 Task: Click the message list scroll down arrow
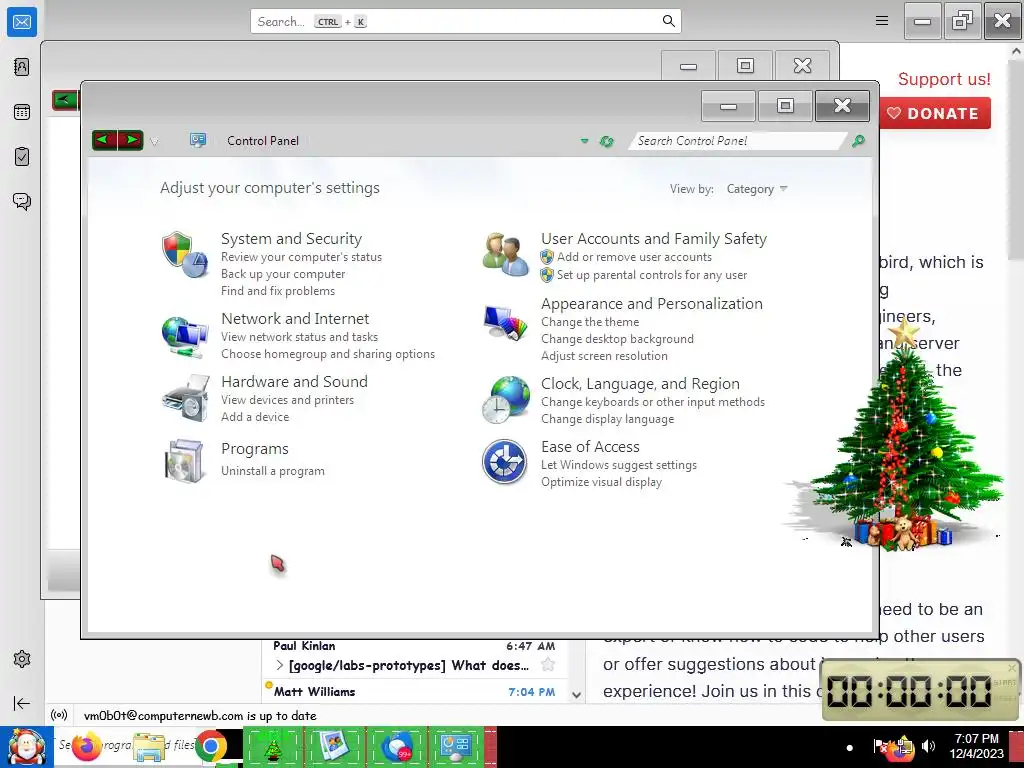click(576, 696)
